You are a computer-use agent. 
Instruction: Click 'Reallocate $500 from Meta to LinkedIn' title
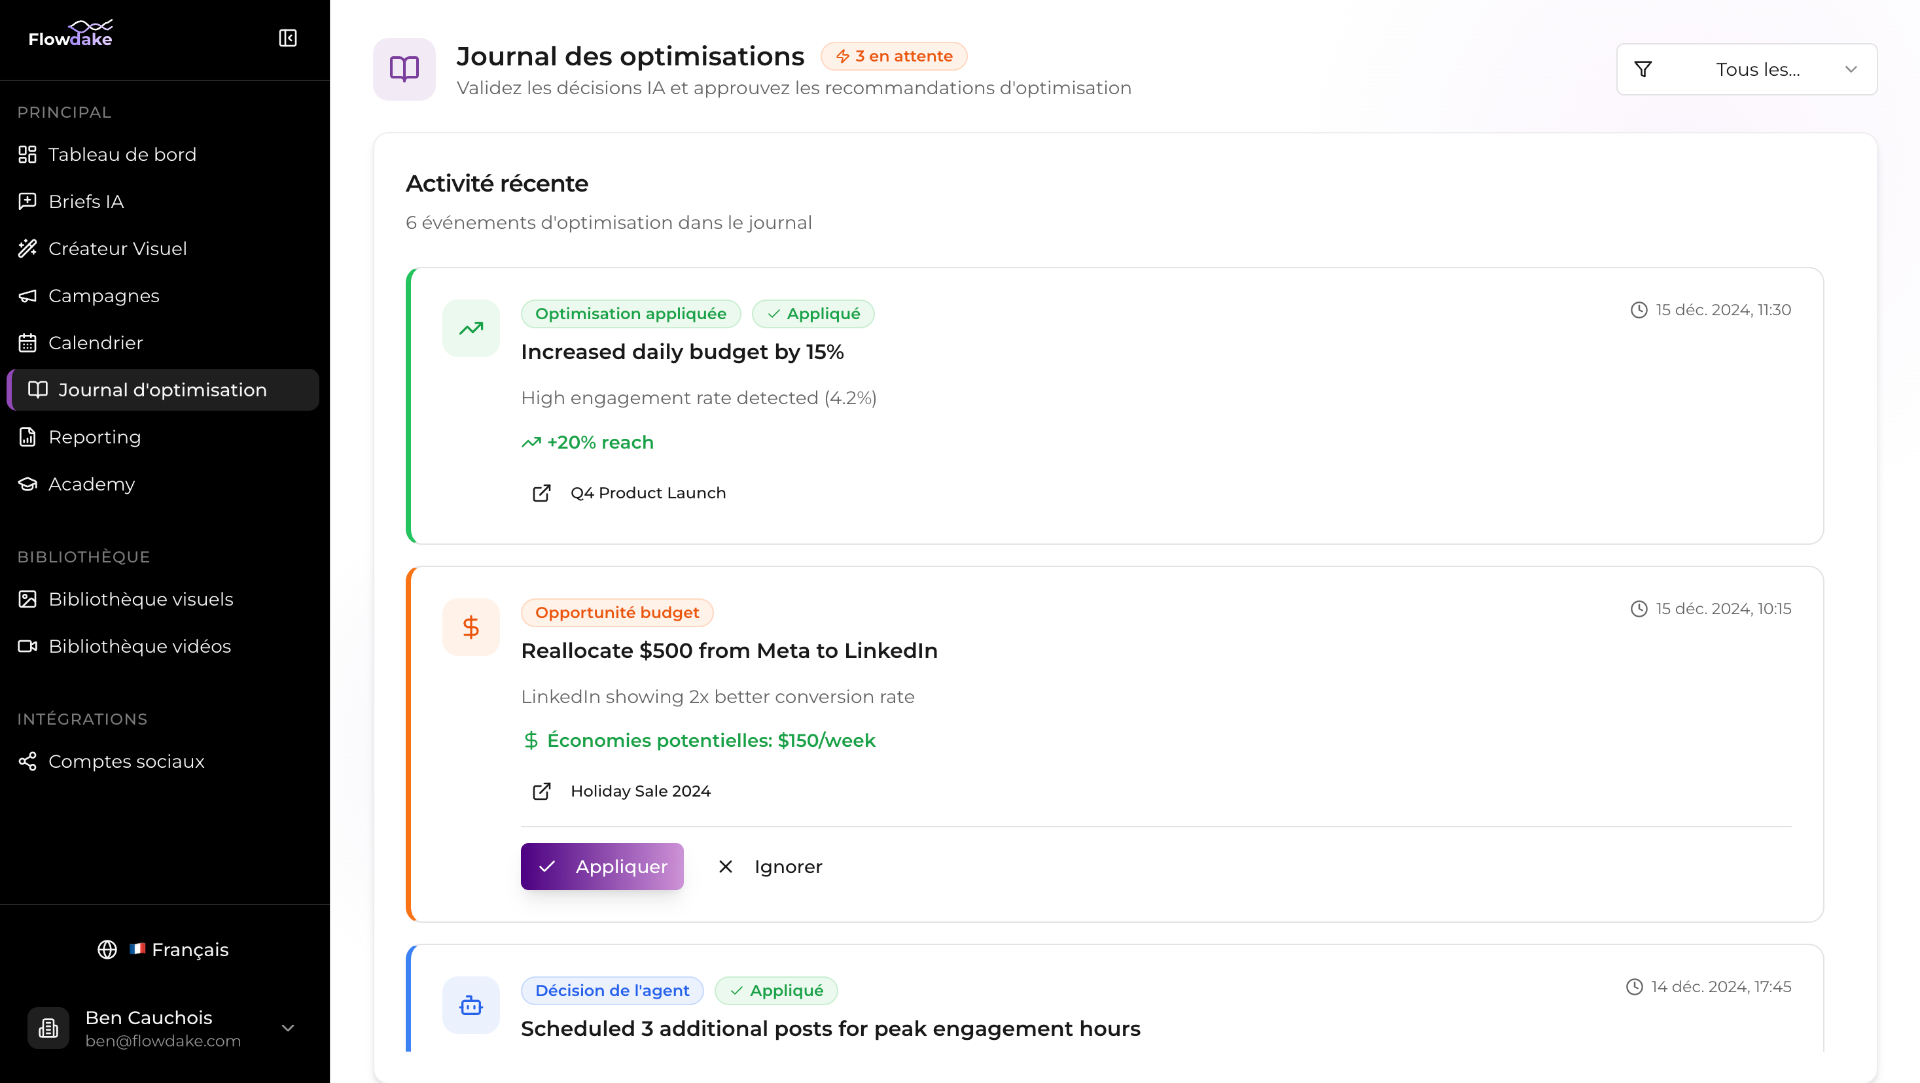click(729, 651)
